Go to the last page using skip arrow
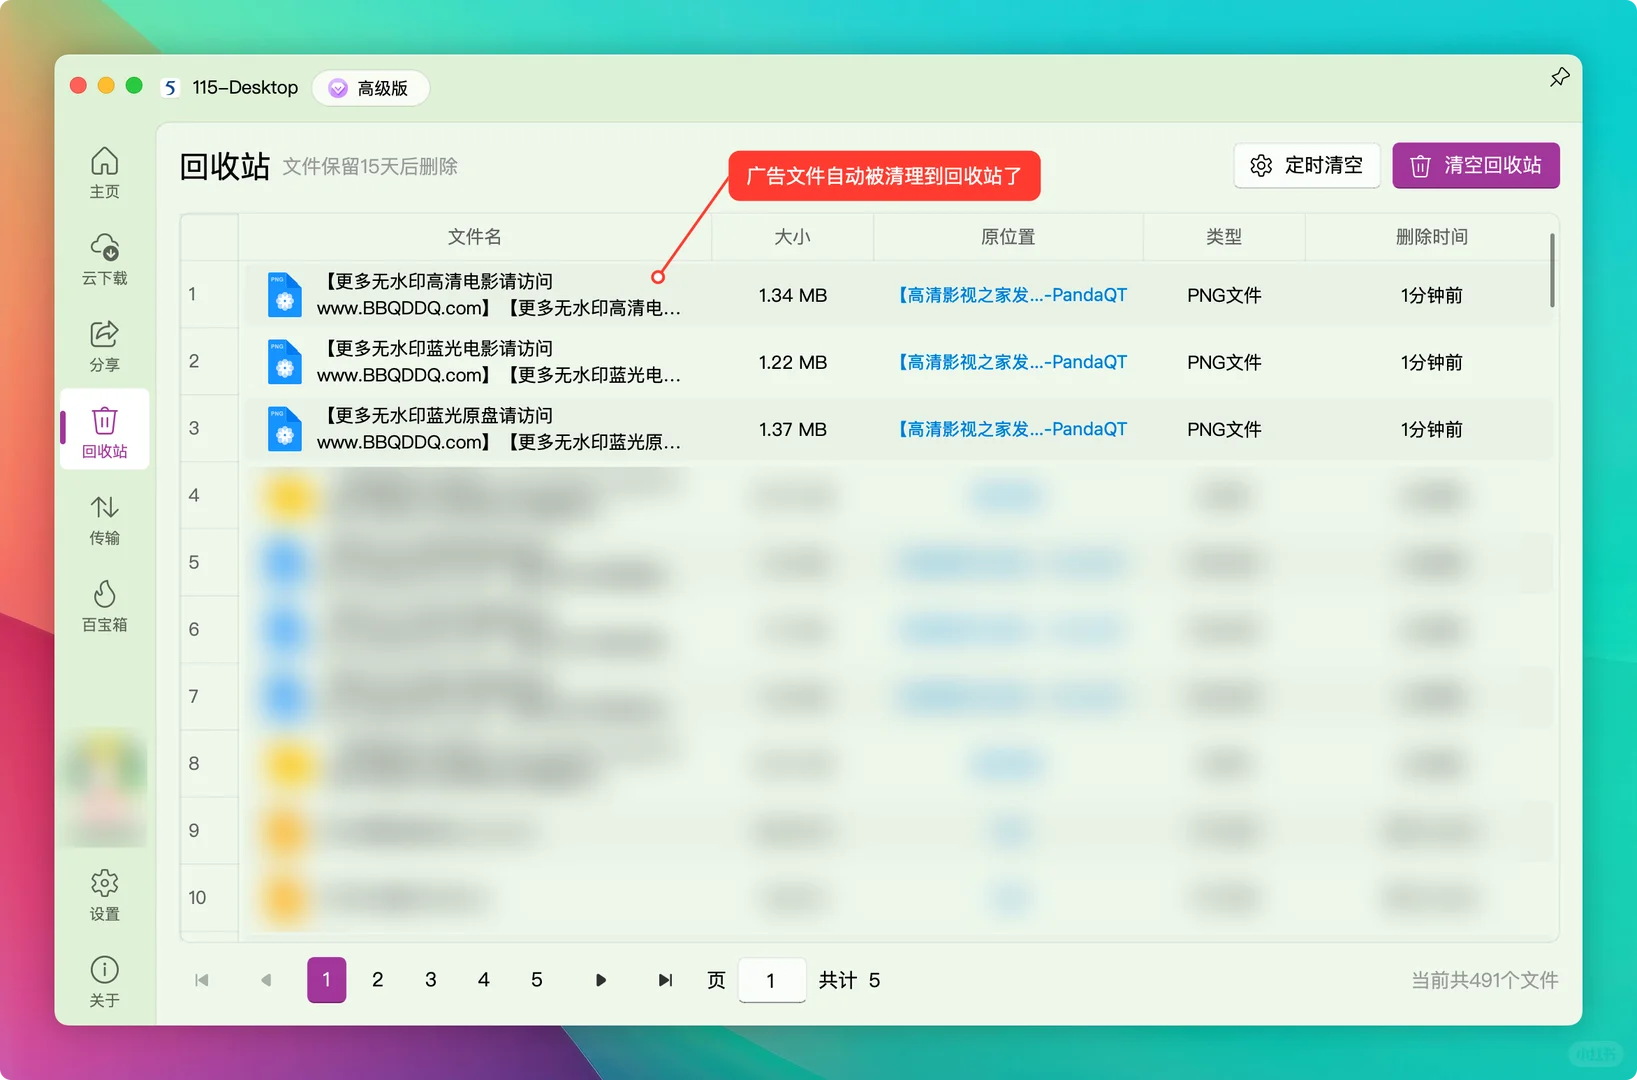 [665, 980]
